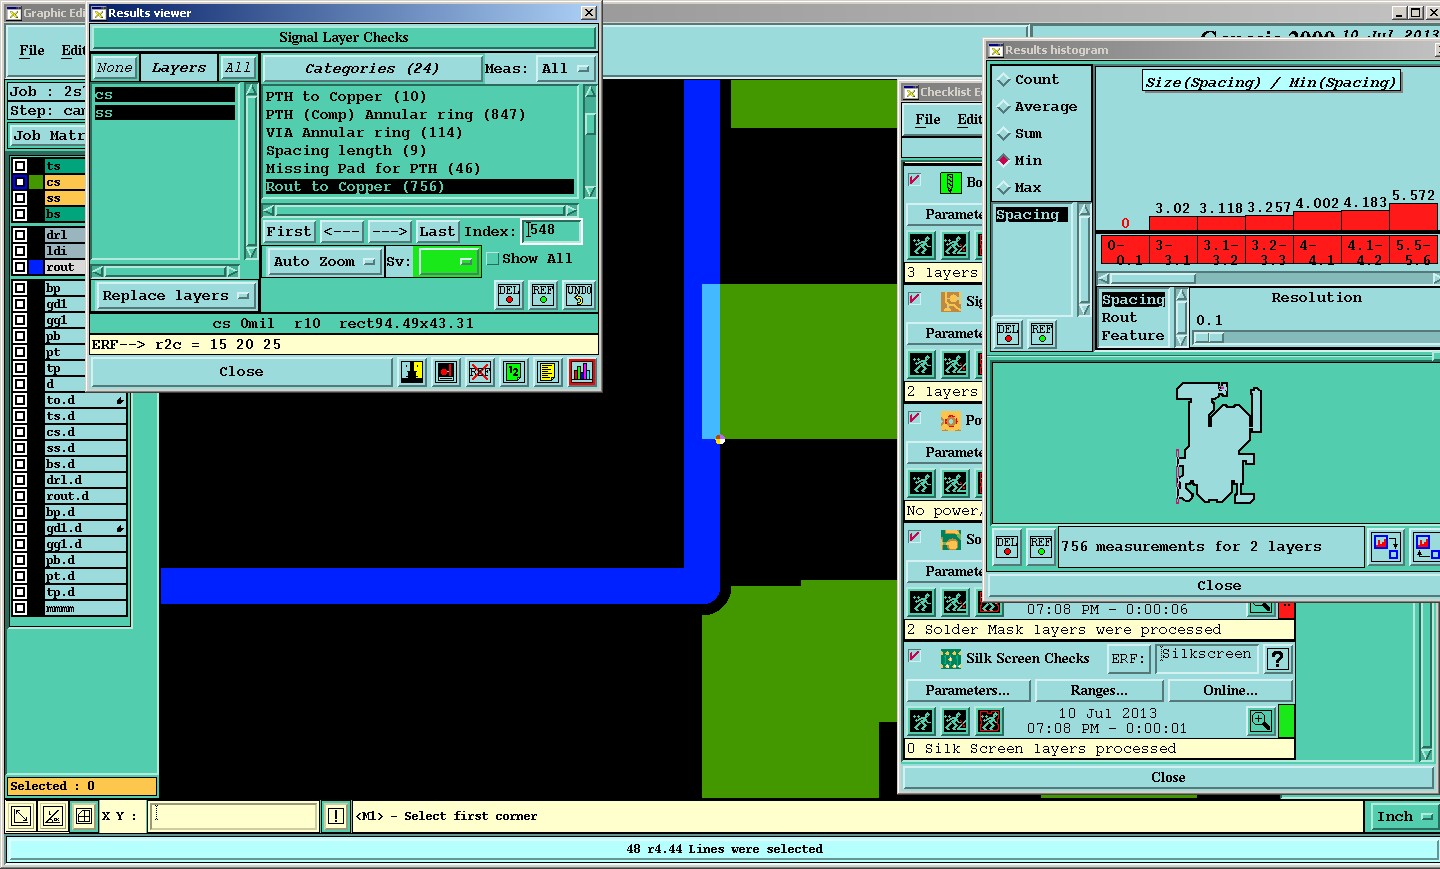The height and width of the screenshot is (869, 1440).
Task: Open the File menu in Checklist window
Action: pos(928,119)
